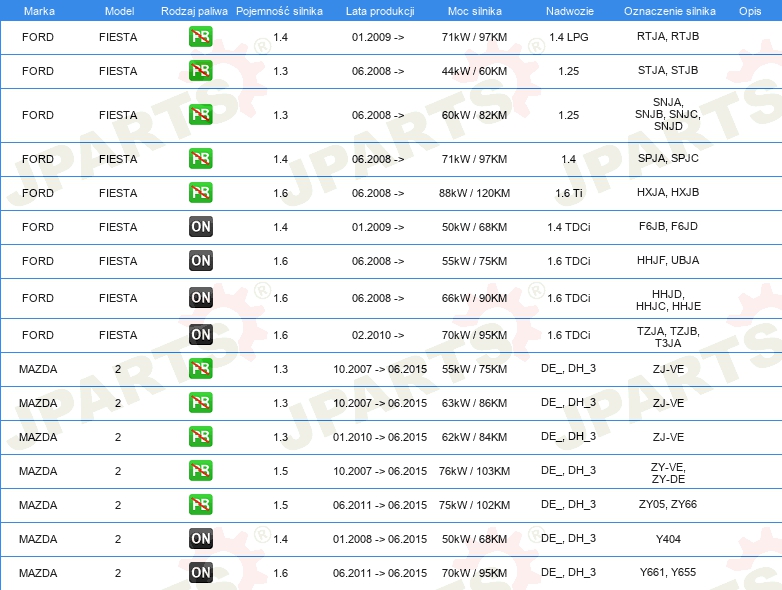Select engine codes SNJA, SNJB, SNJC, SNJD
The width and height of the screenshot is (782, 590).
pyautogui.click(x=668, y=114)
